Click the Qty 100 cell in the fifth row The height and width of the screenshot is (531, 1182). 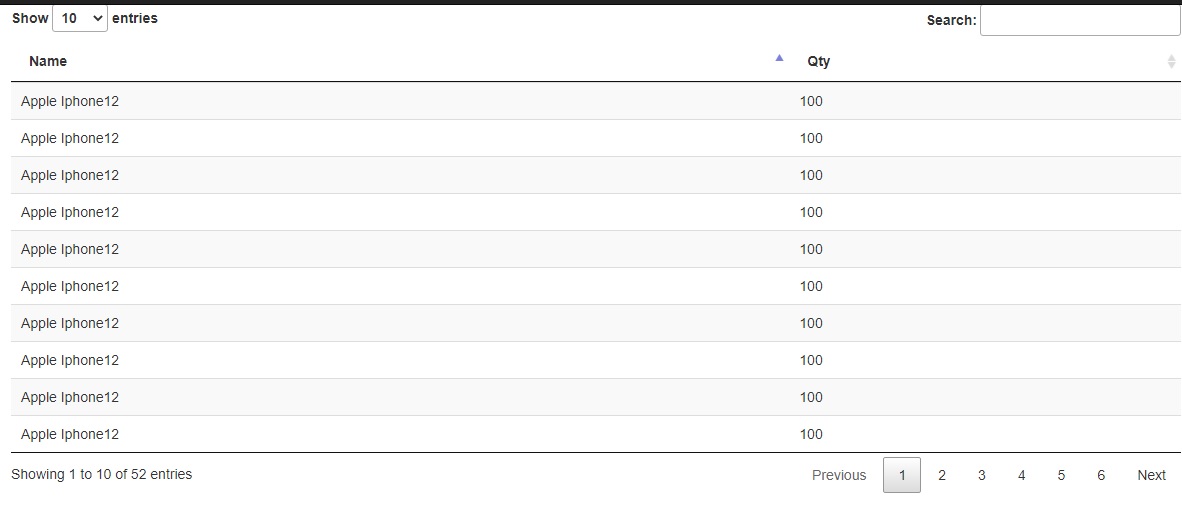point(811,249)
